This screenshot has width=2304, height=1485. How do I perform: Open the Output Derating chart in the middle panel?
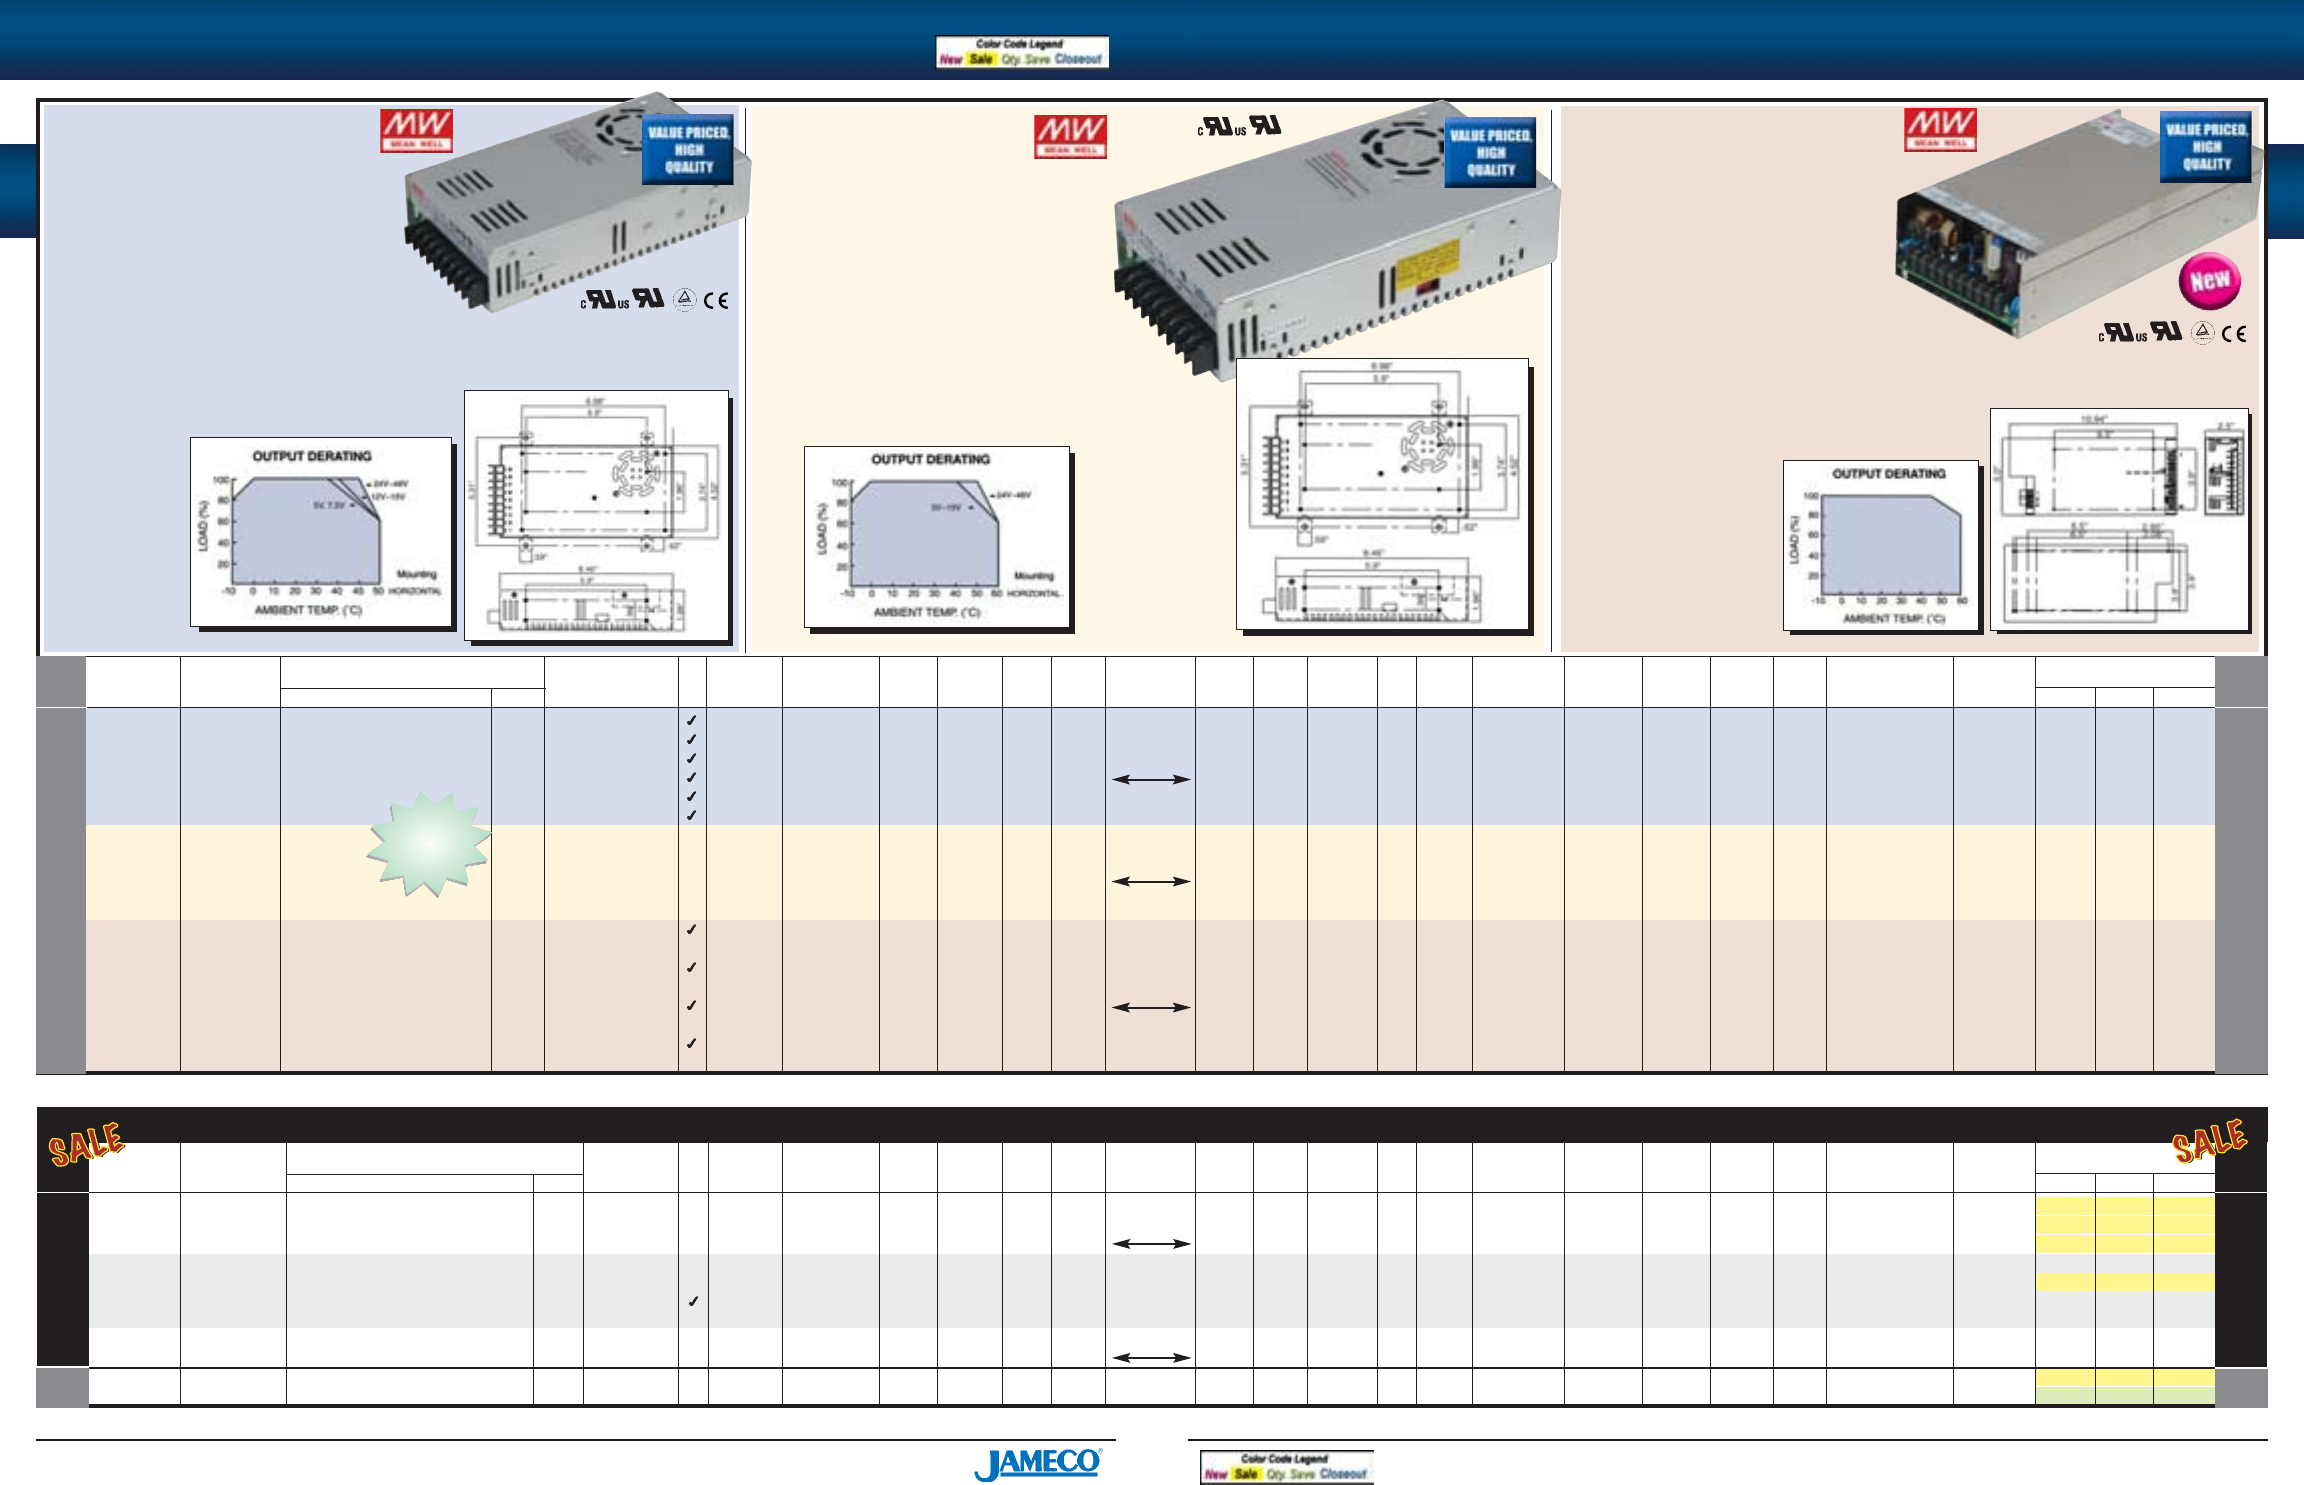pos(937,538)
